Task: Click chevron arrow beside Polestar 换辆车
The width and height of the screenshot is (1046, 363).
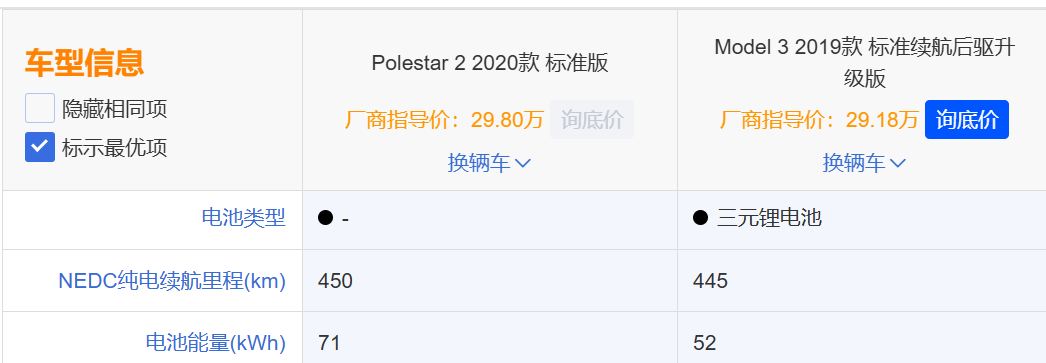Action: [x=523, y=163]
